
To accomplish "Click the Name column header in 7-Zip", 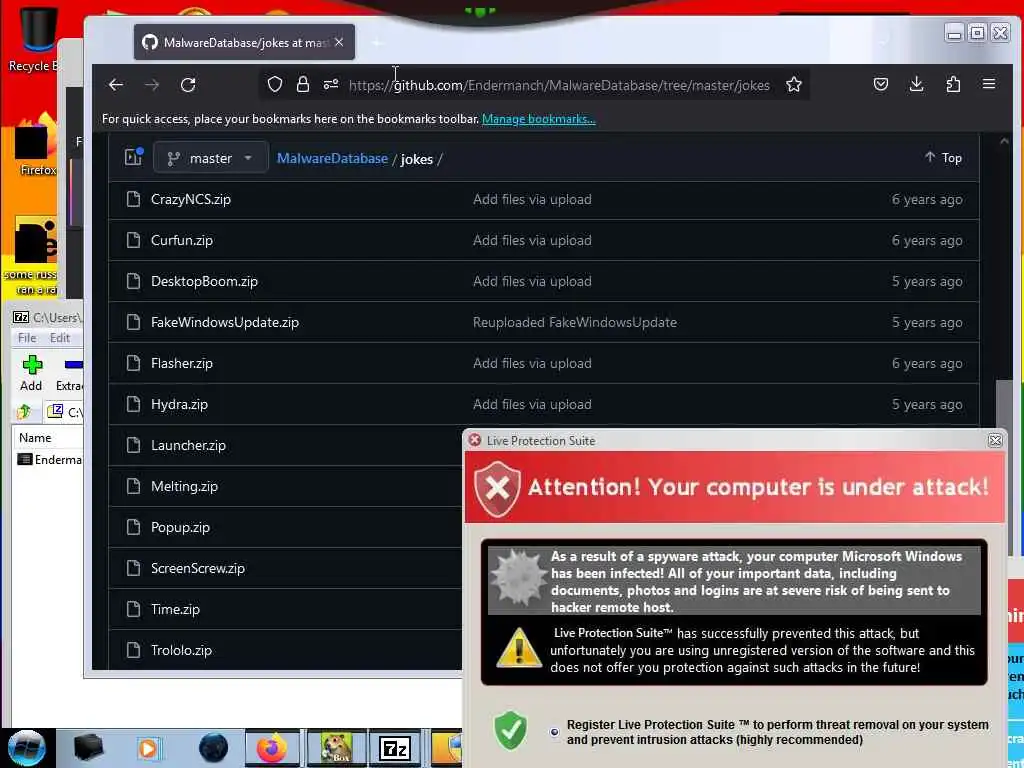I will [35, 438].
